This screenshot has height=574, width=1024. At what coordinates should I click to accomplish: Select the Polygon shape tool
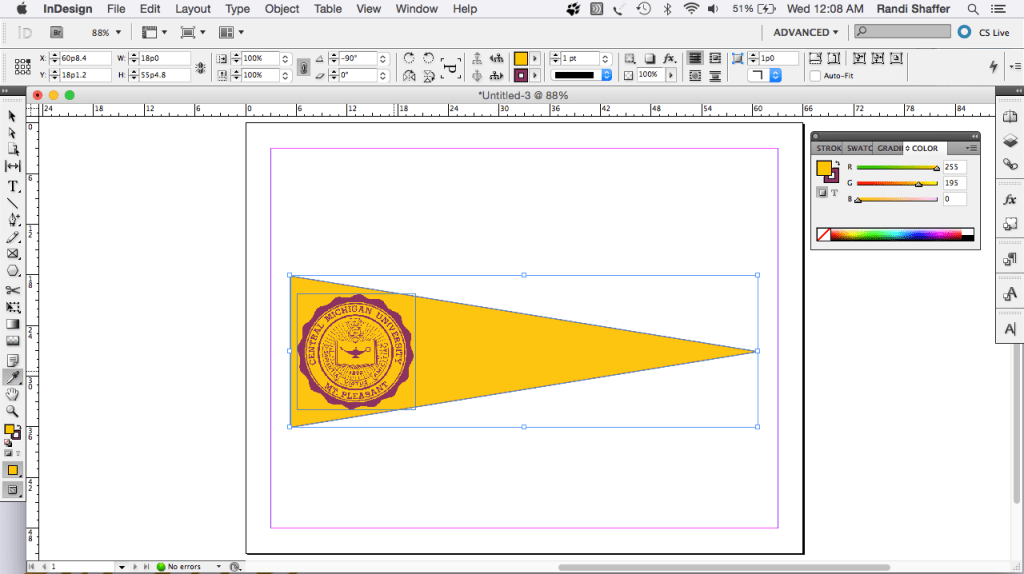[12, 271]
